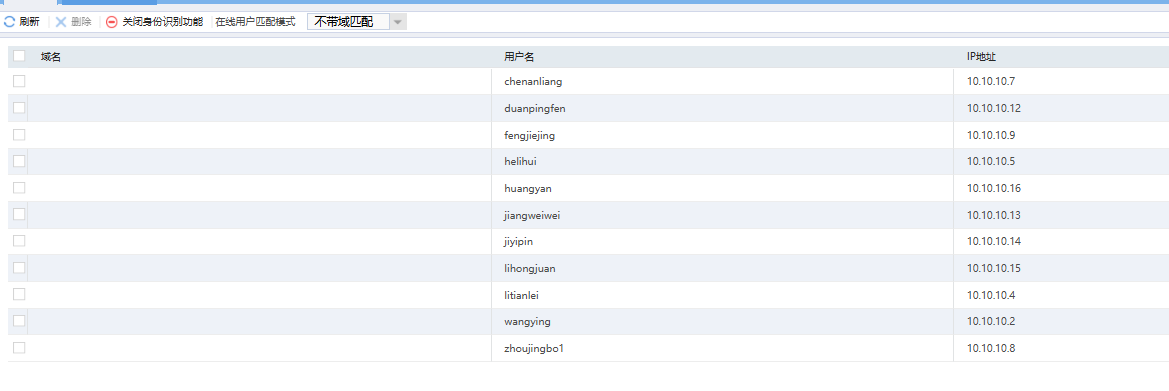This screenshot has height=391, width=1169.
Task: Select the 不带域匹配 combo box field
Action: click(x=356, y=22)
